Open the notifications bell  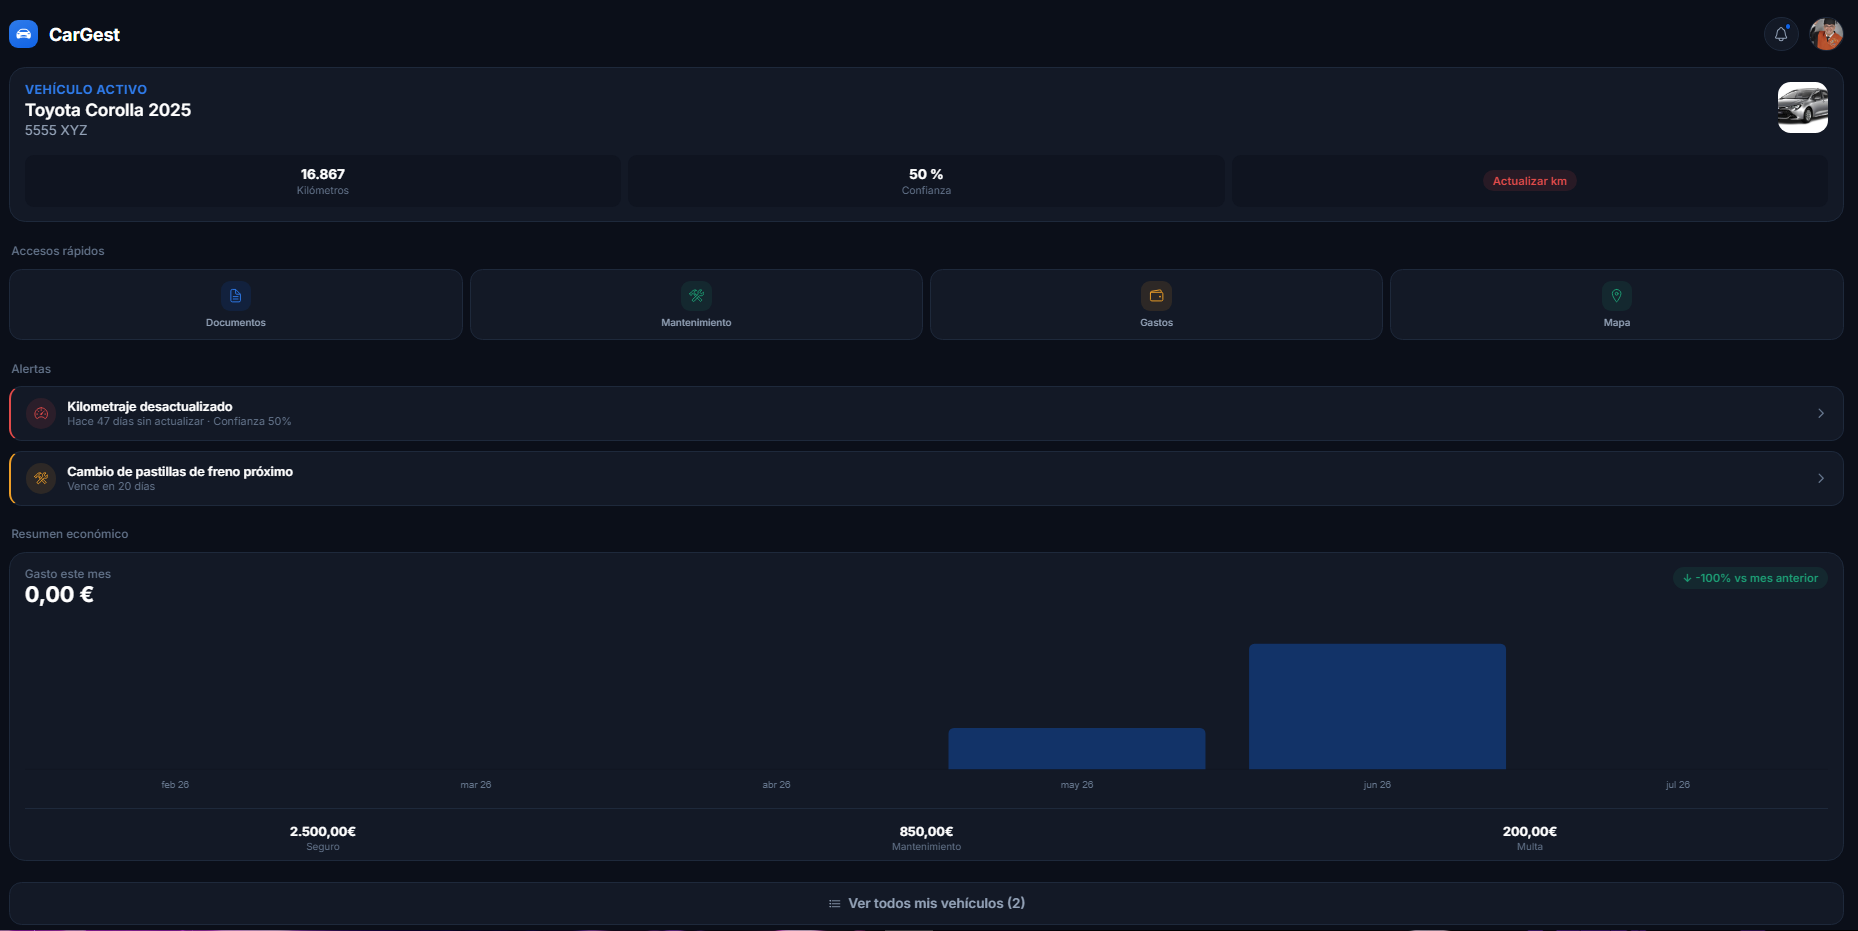click(1781, 34)
